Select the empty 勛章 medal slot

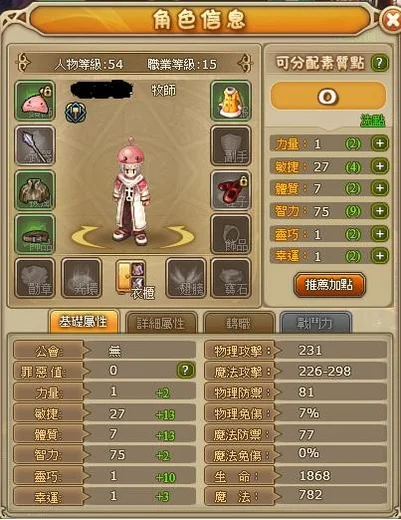35,278
